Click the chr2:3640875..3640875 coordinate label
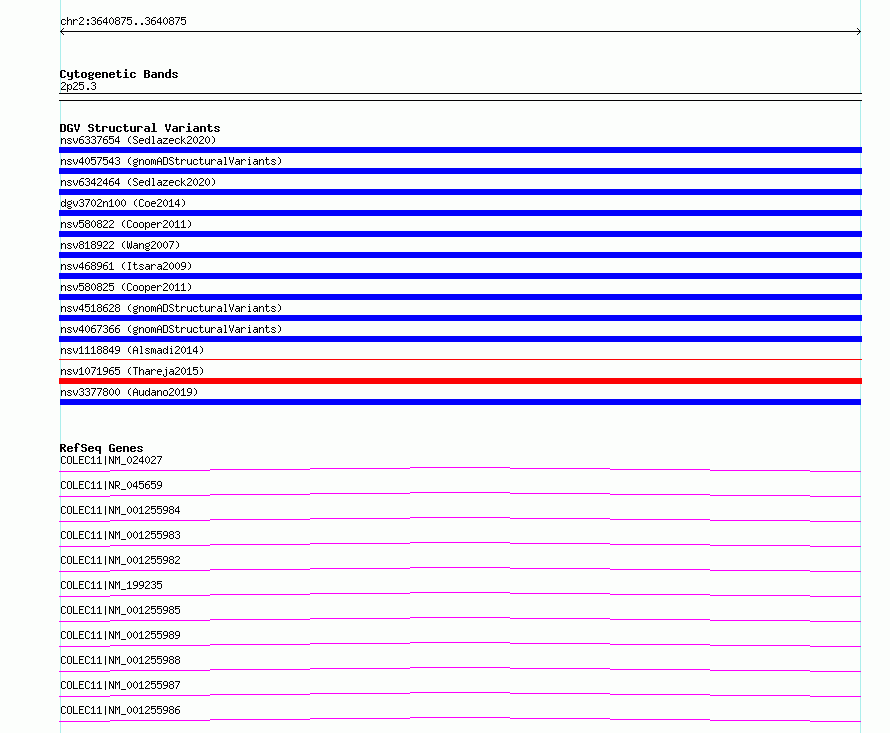 123,22
